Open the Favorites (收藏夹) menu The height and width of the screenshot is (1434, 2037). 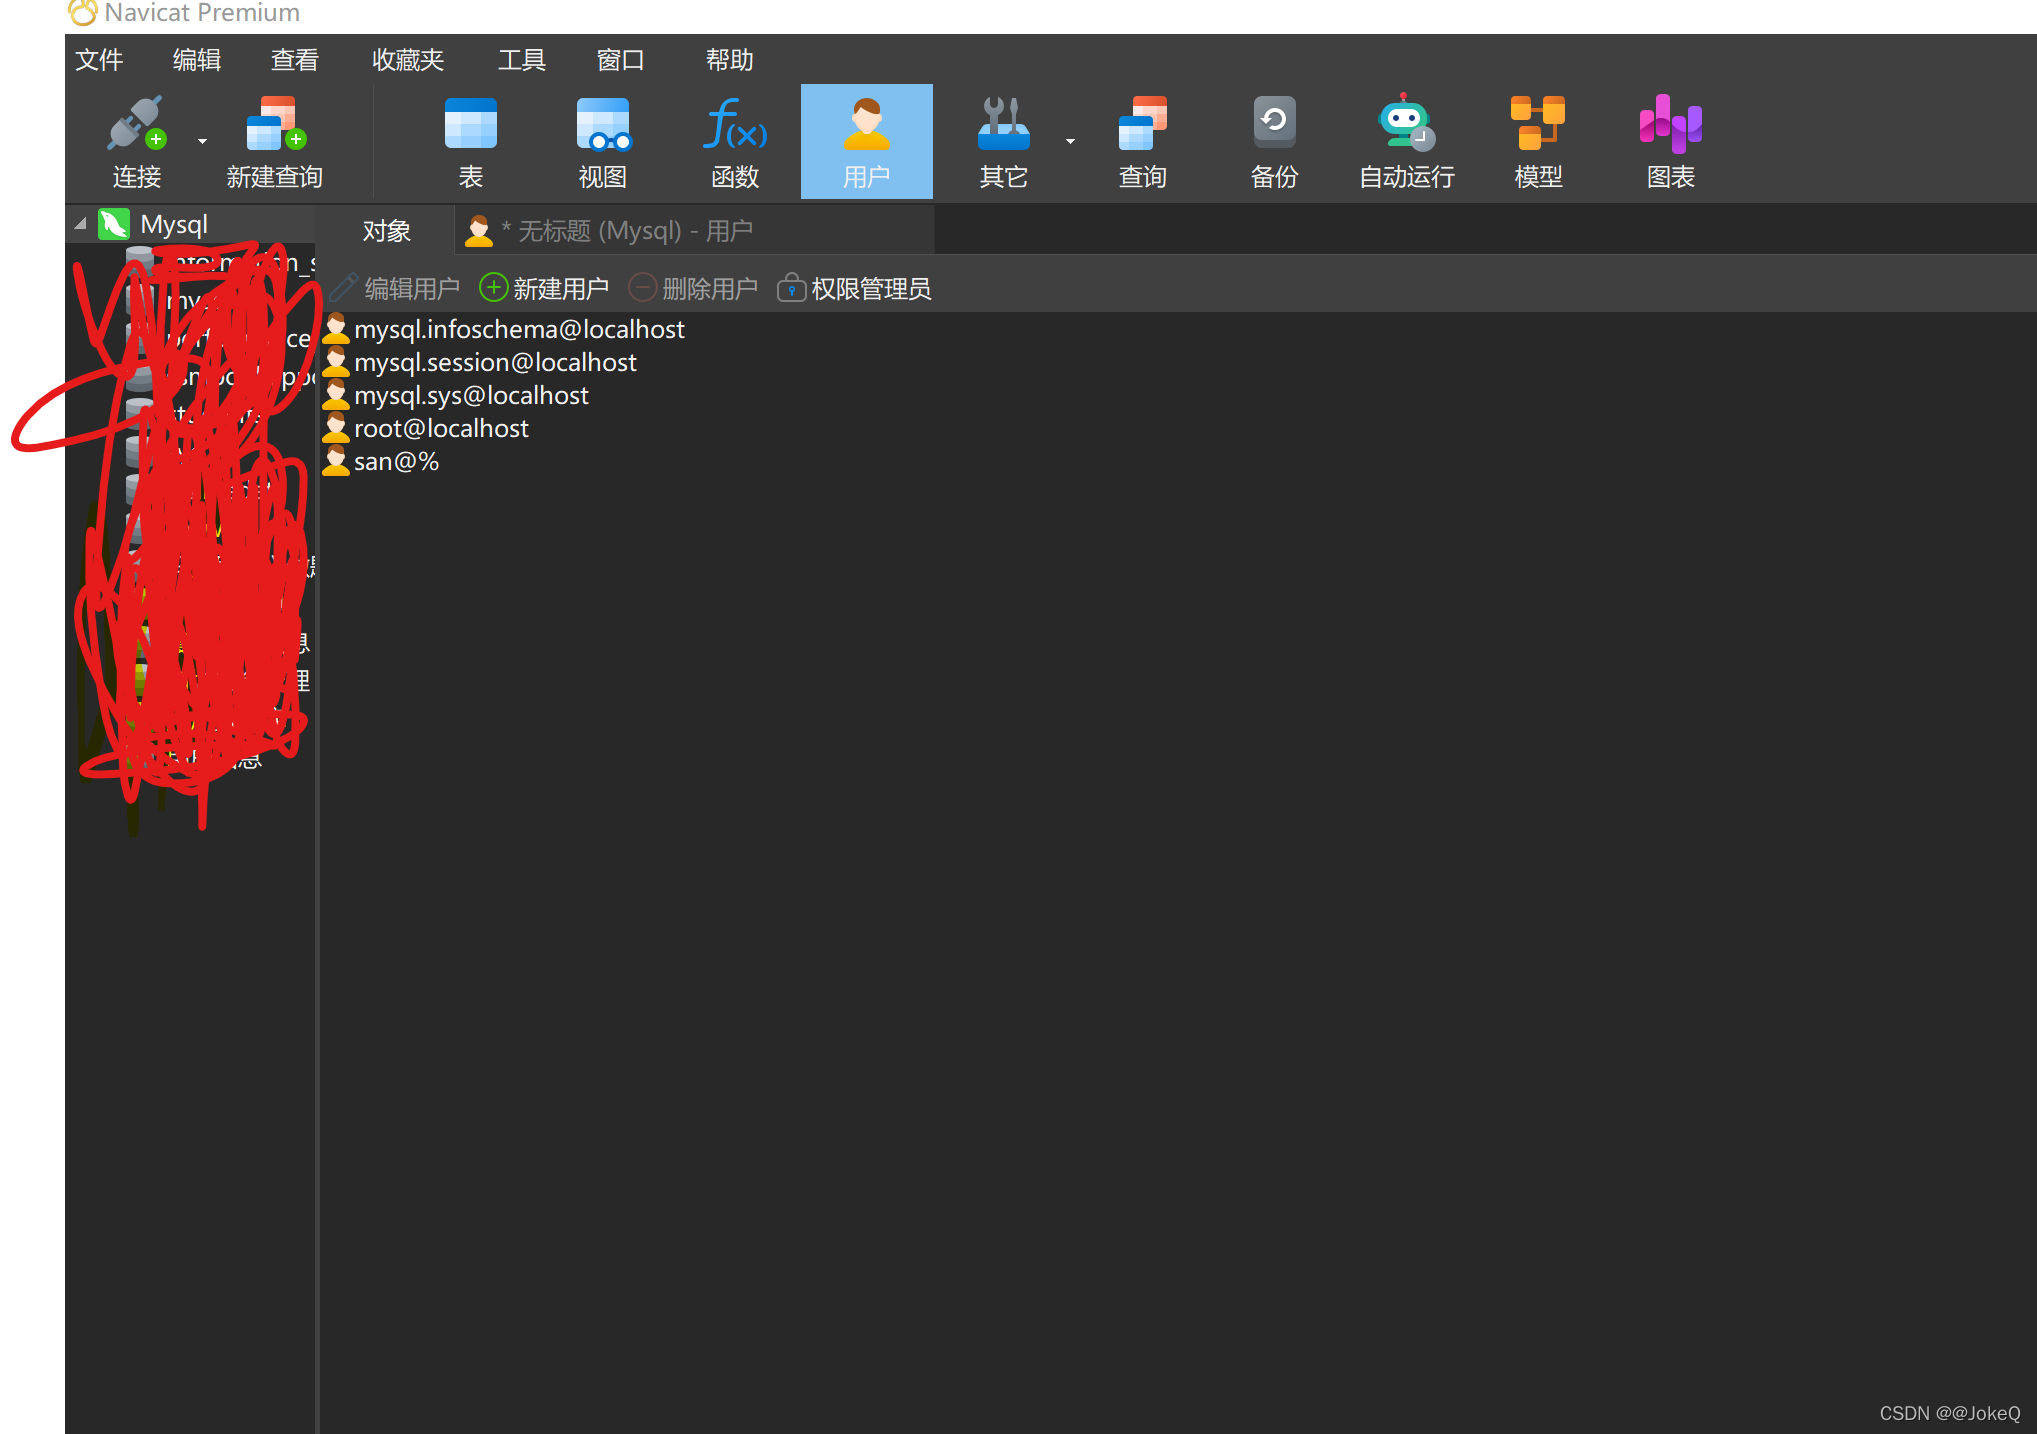tap(407, 60)
